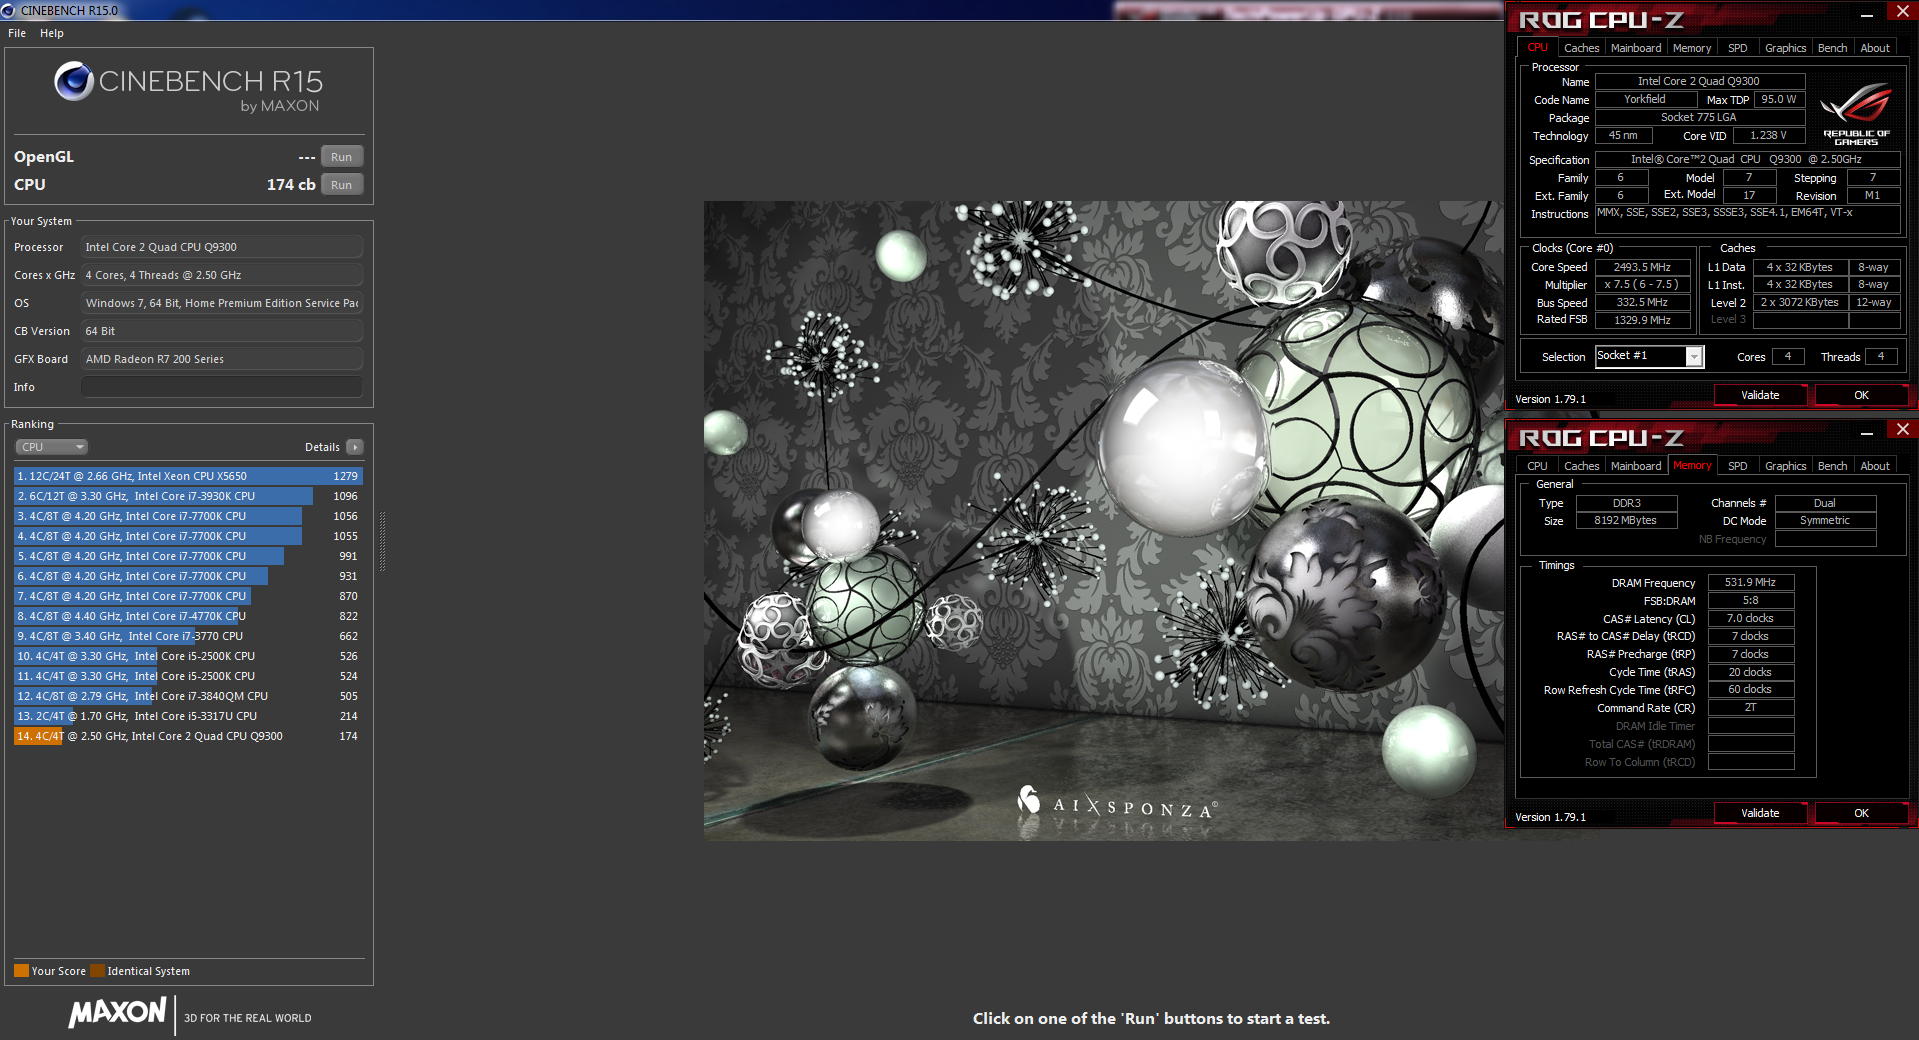Switch to Graphics tab in top CPU-Z
This screenshot has height=1040, width=1919.
coord(1785,48)
